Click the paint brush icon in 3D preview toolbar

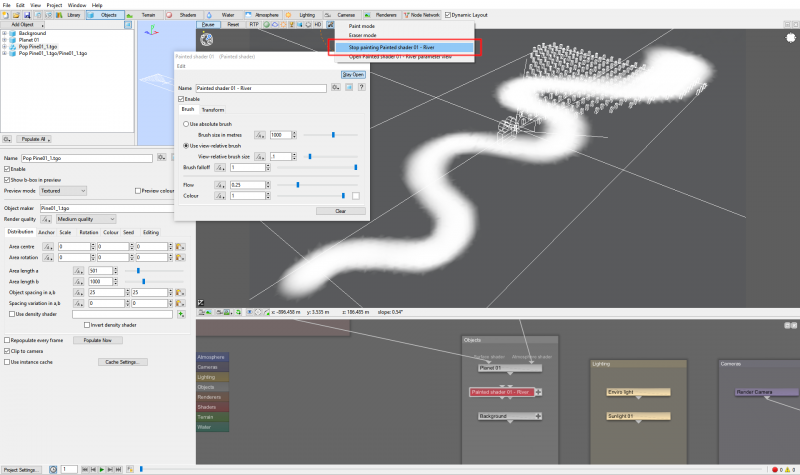(x=330, y=24)
